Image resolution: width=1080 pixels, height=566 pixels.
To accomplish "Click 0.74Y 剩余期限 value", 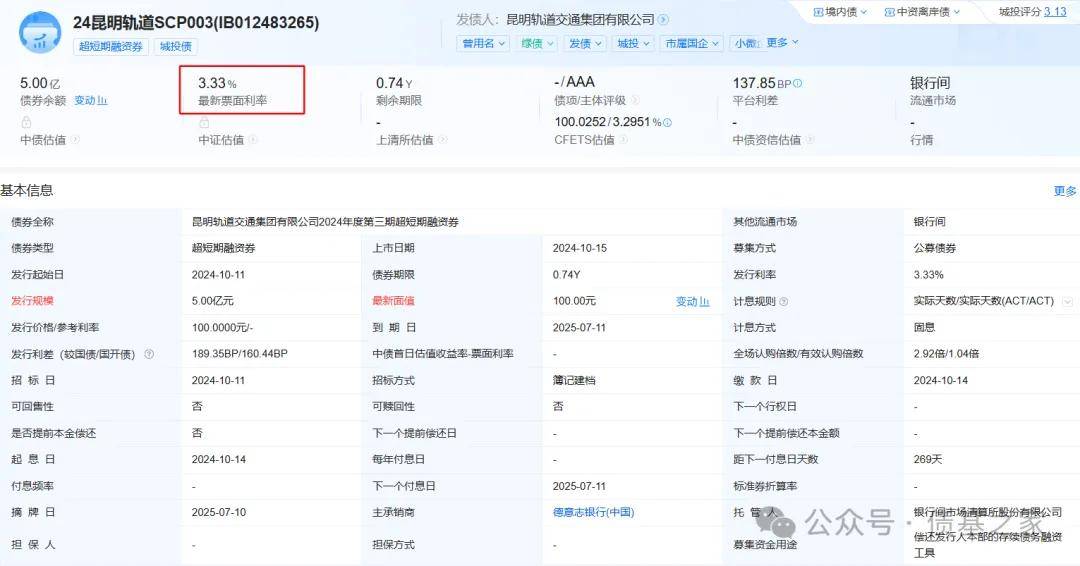I will tap(394, 83).
